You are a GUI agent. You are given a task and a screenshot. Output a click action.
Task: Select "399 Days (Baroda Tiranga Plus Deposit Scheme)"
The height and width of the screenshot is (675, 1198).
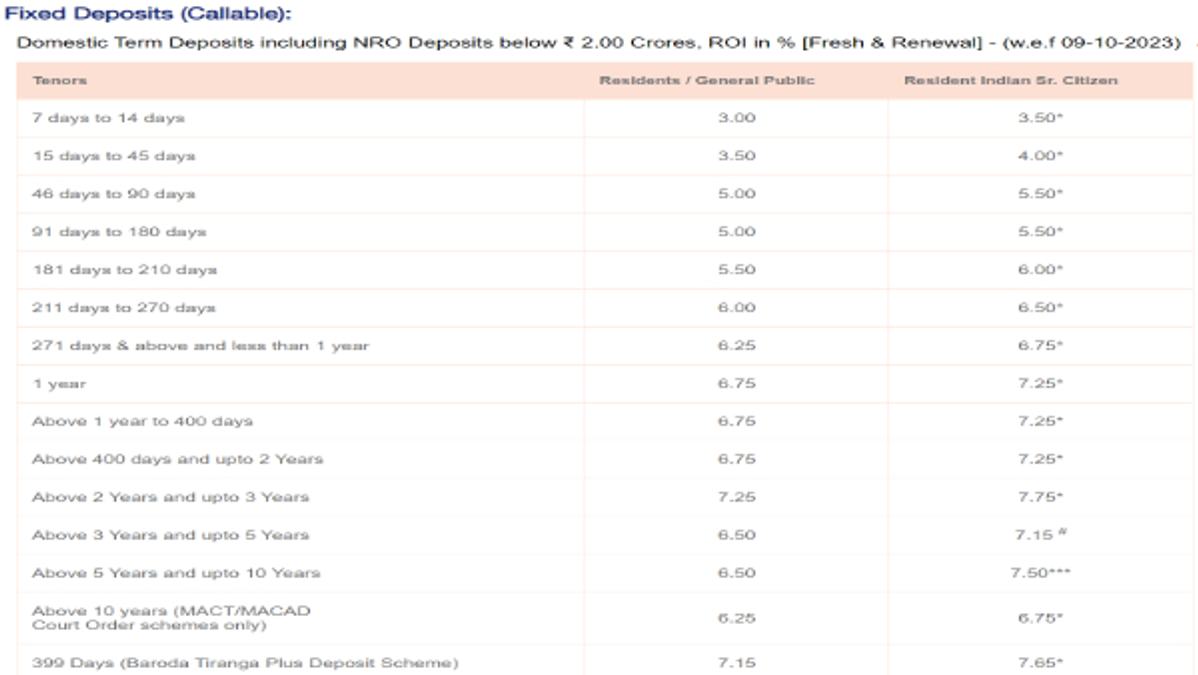[x=245, y=663]
